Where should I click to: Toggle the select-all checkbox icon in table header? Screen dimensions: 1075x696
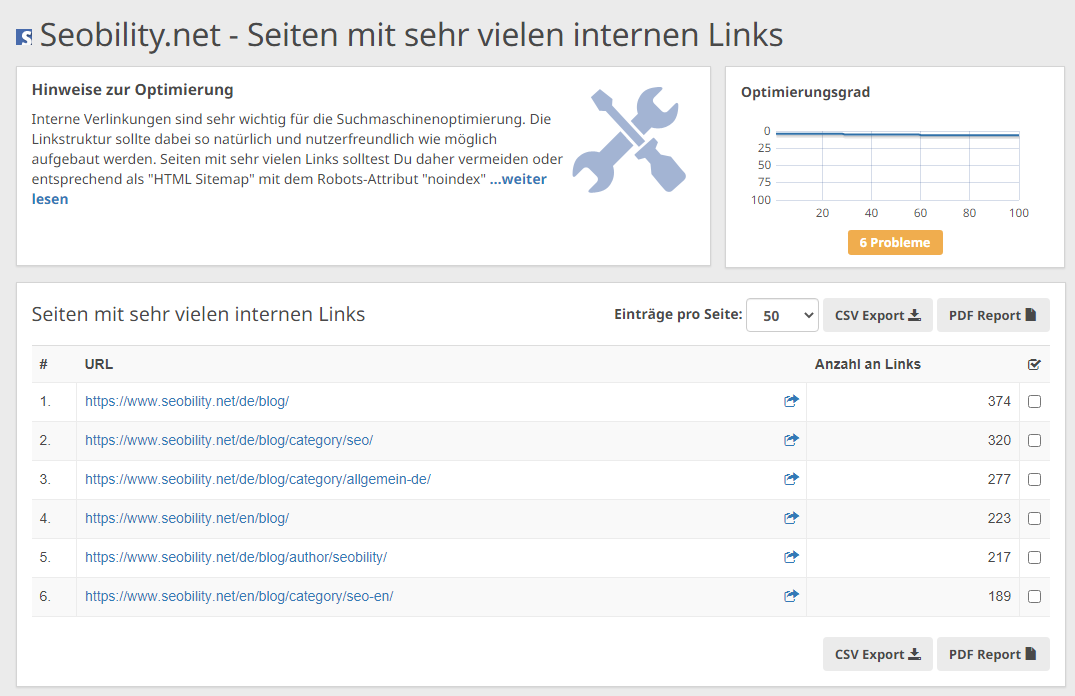pyautogui.click(x=1035, y=365)
